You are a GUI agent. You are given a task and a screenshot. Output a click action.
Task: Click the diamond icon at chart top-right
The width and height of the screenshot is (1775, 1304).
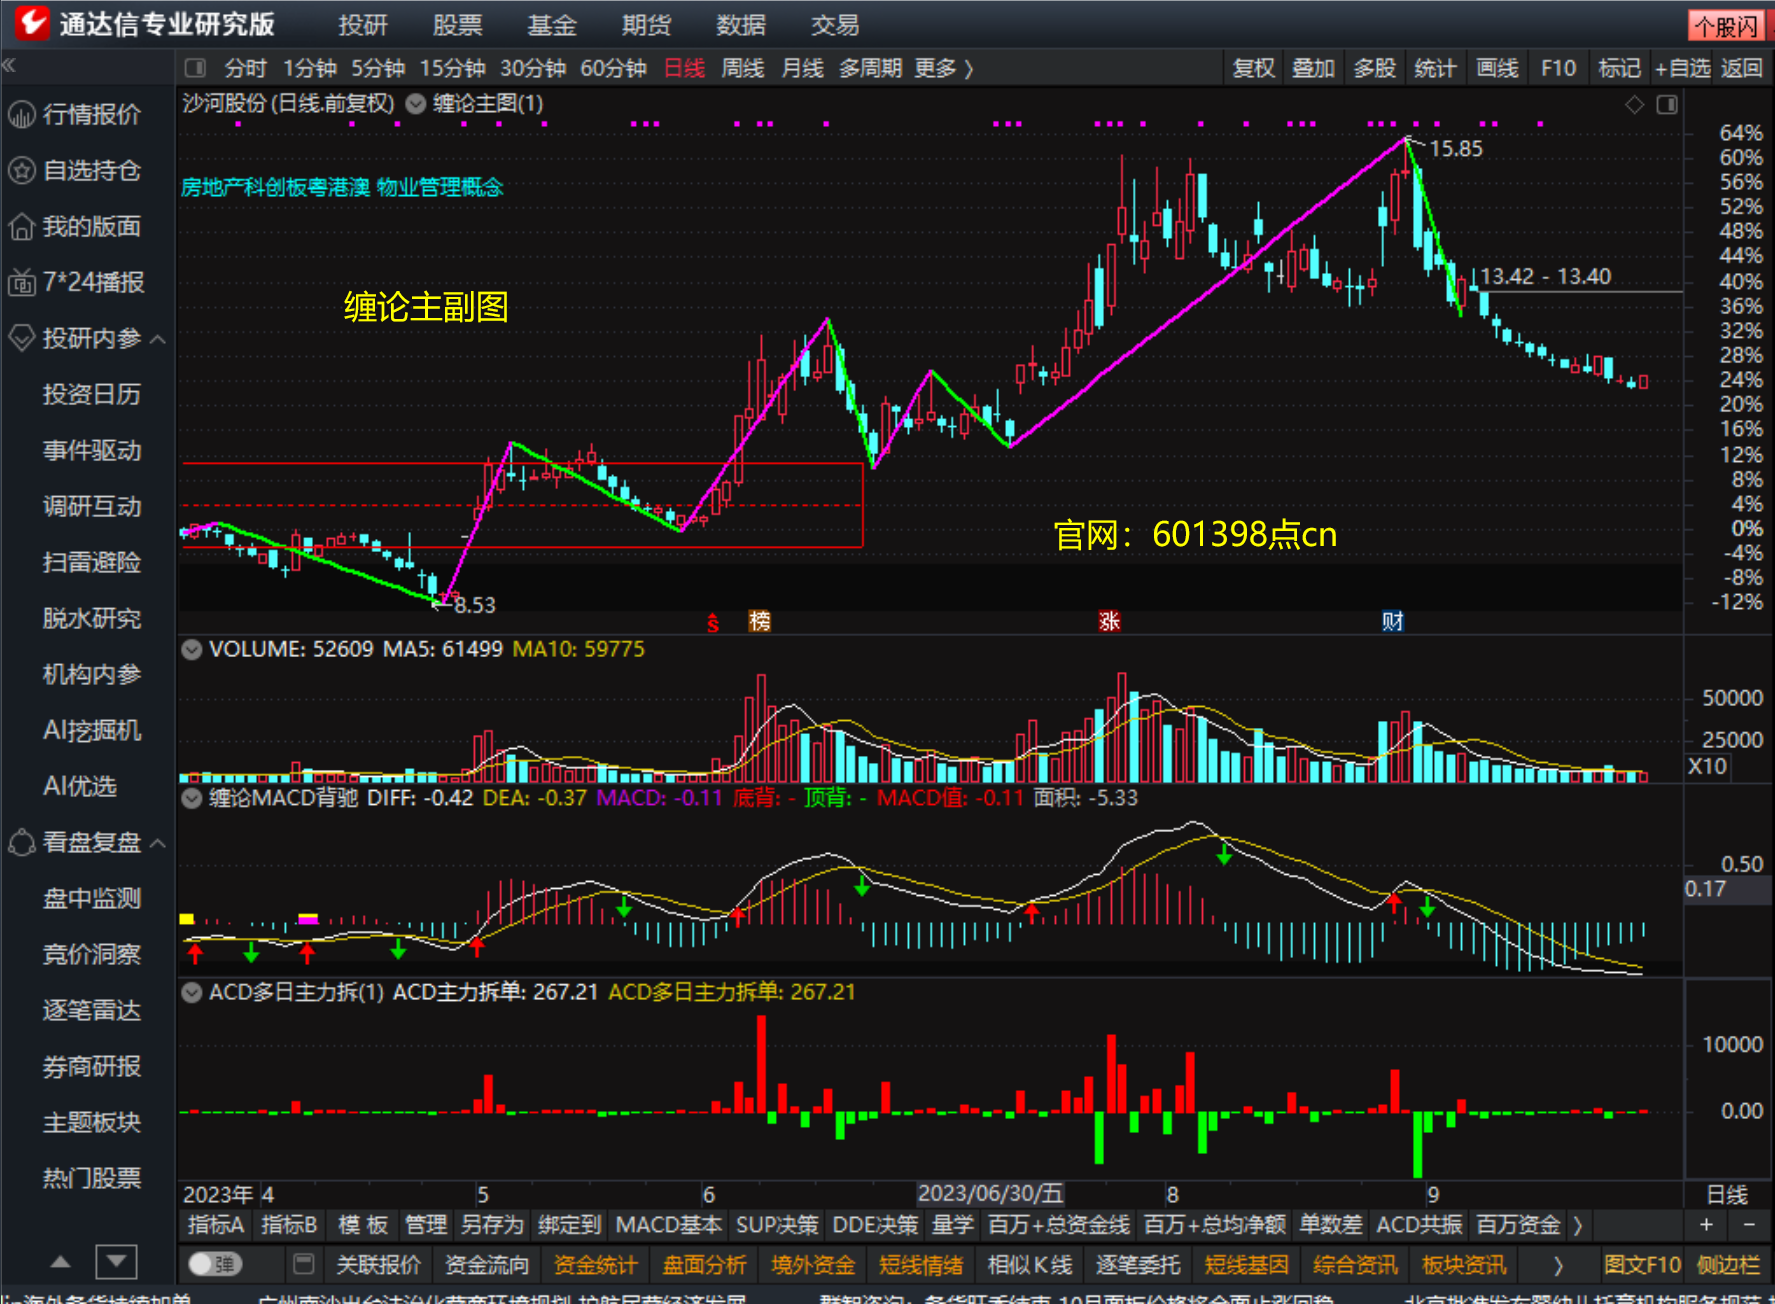[1634, 104]
